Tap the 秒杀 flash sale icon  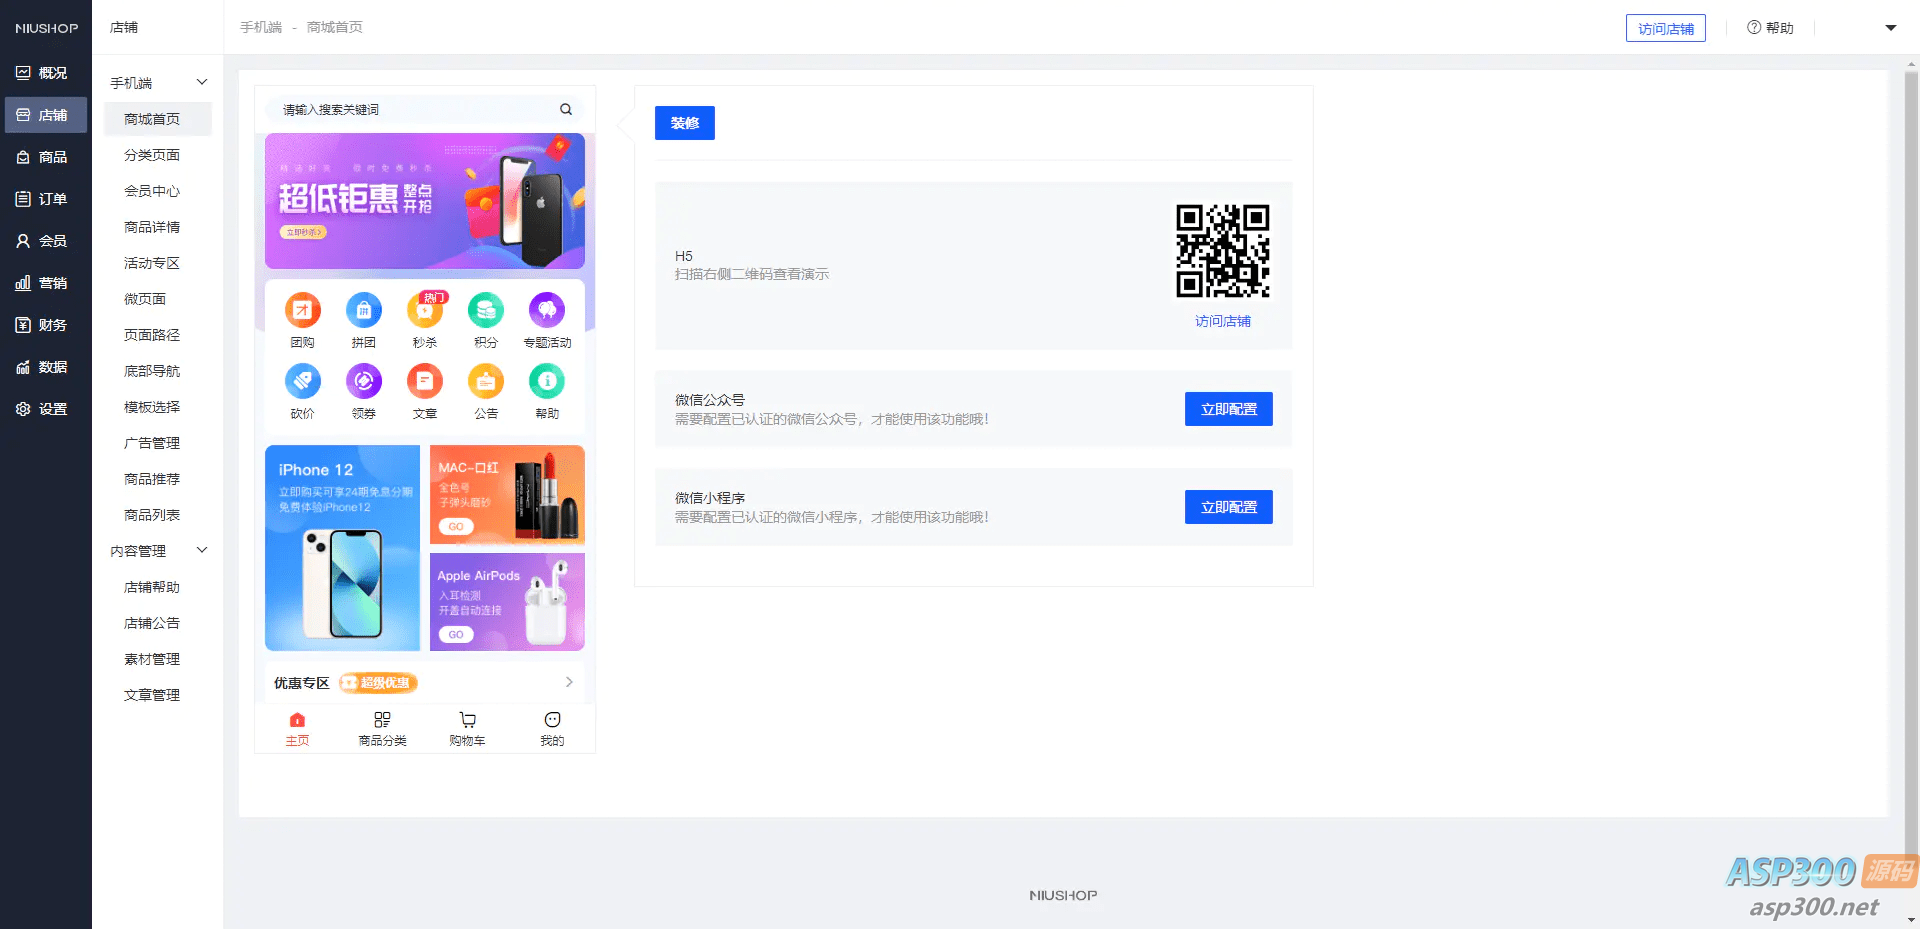click(x=425, y=310)
